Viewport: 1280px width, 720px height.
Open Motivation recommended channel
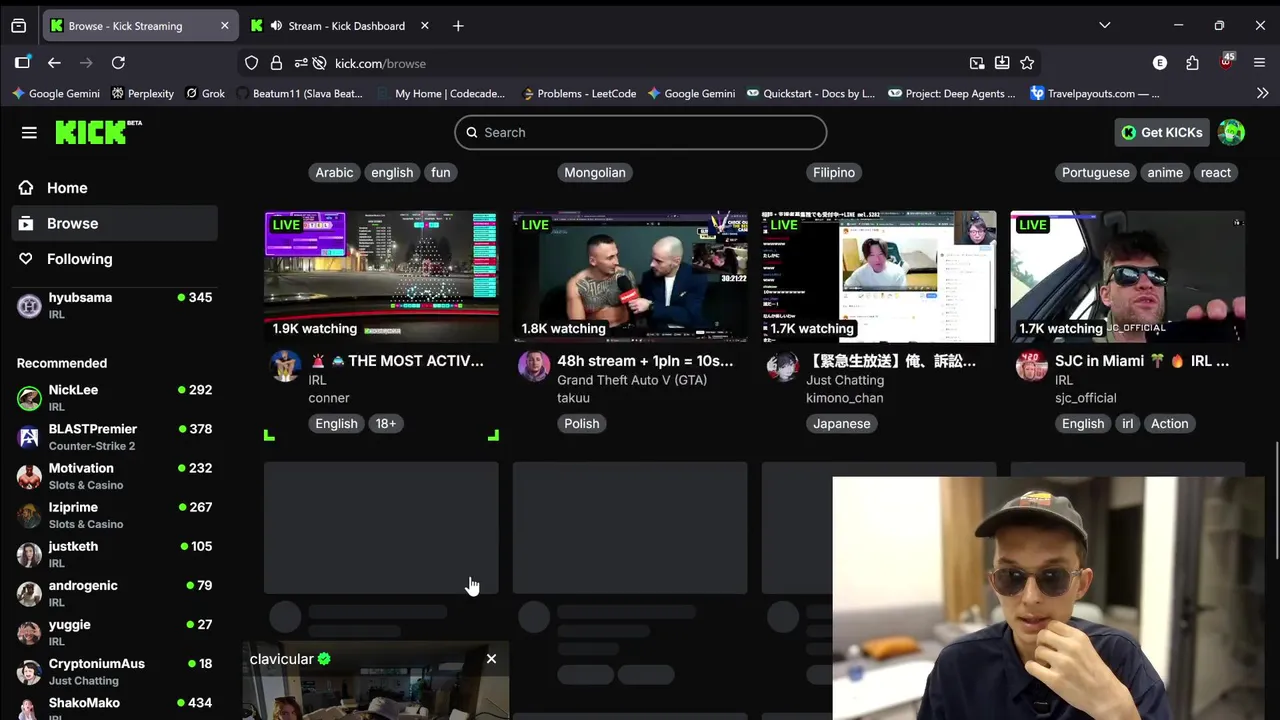[x=114, y=475]
